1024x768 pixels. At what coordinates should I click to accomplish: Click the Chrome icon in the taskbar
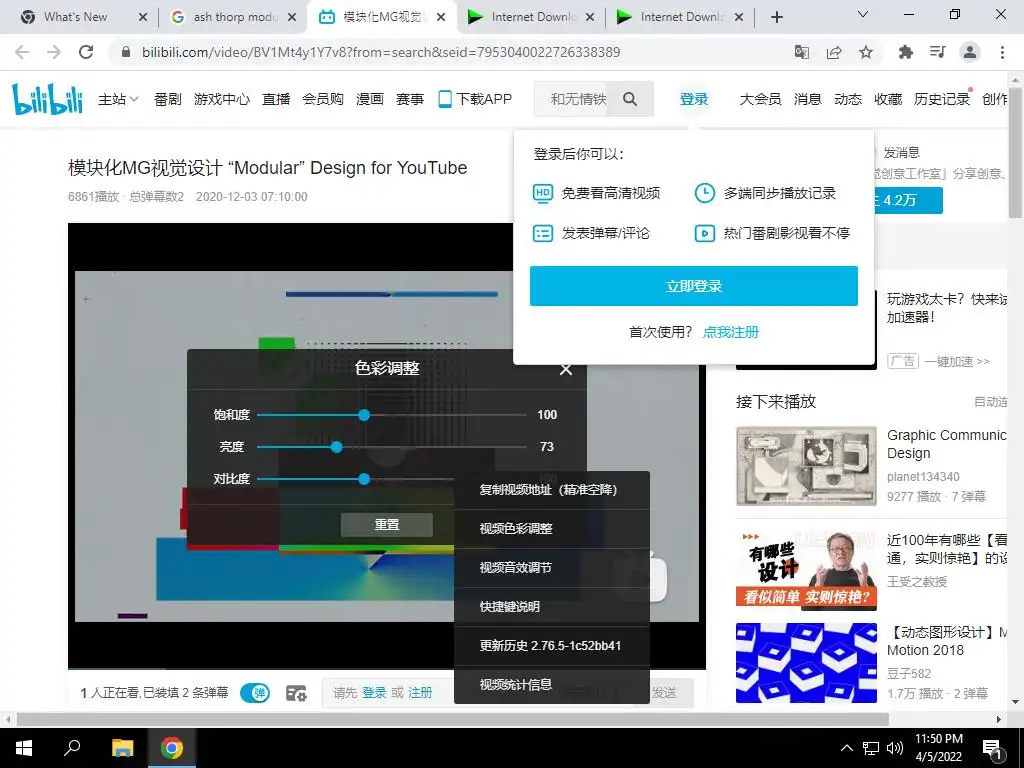(x=172, y=748)
